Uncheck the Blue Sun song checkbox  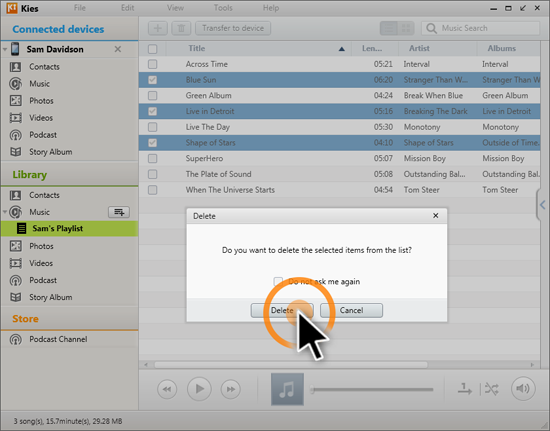(153, 80)
